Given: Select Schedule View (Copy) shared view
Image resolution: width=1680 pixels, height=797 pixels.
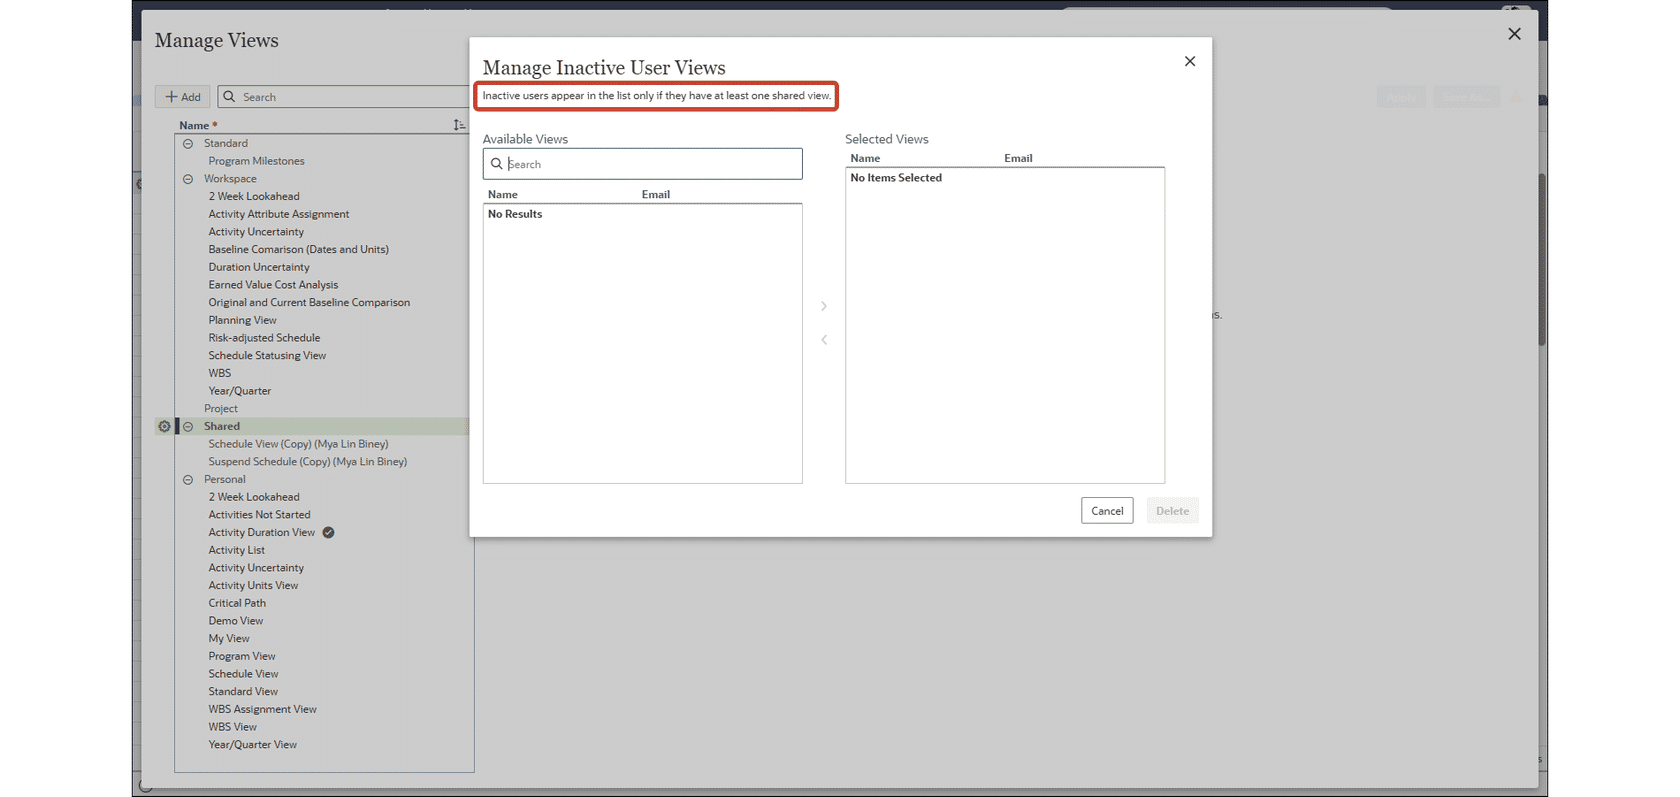Looking at the screenshot, I should click(298, 444).
